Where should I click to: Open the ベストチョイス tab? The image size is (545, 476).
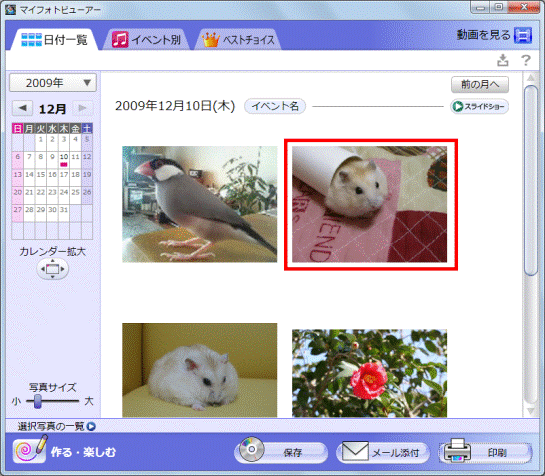(x=239, y=40)
